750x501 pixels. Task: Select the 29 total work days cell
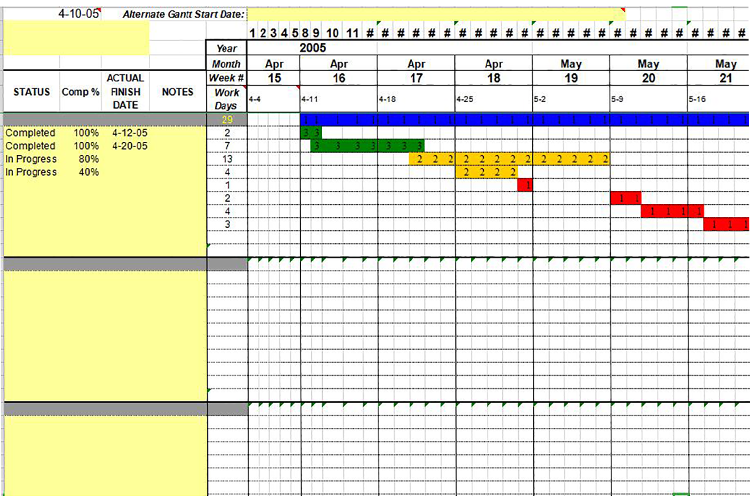click(x=227, y=120)
